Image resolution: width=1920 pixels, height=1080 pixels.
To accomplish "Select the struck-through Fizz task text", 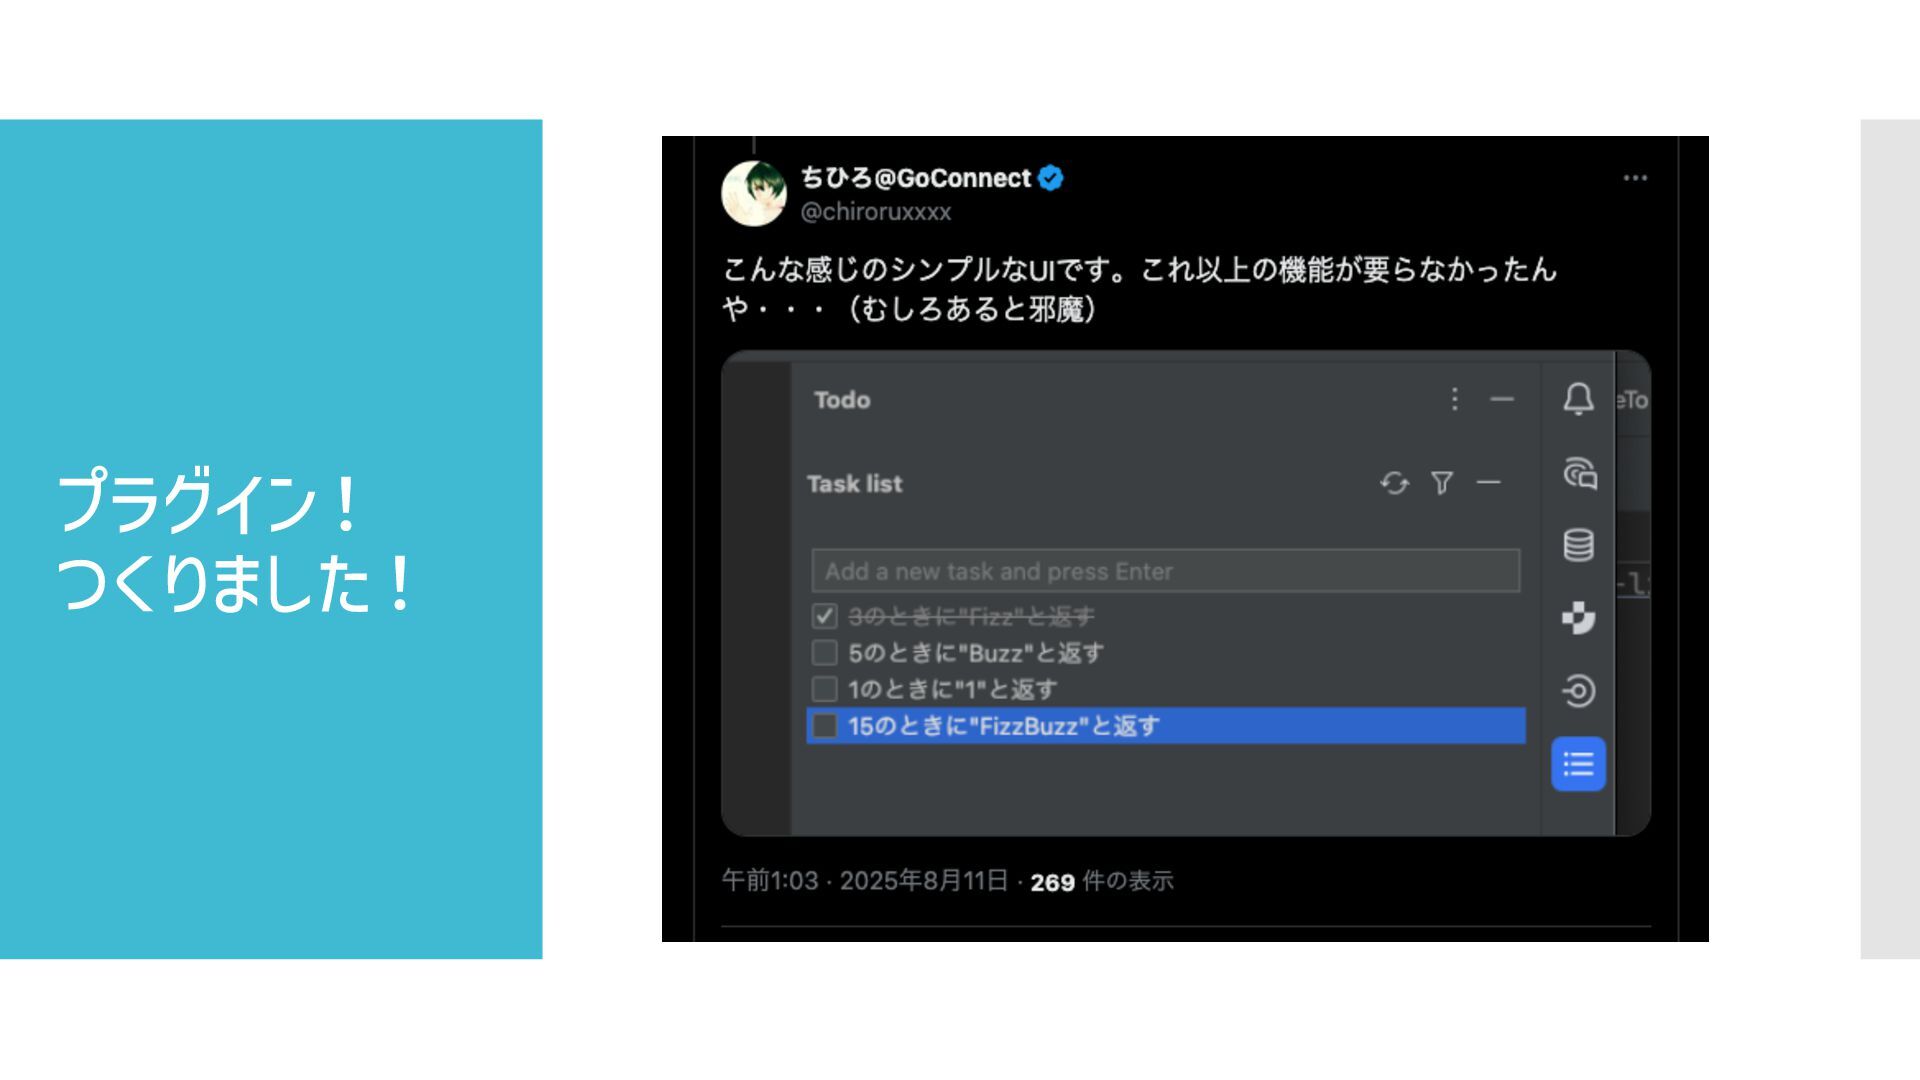I will pyautogui.click(x=971, y=616).
